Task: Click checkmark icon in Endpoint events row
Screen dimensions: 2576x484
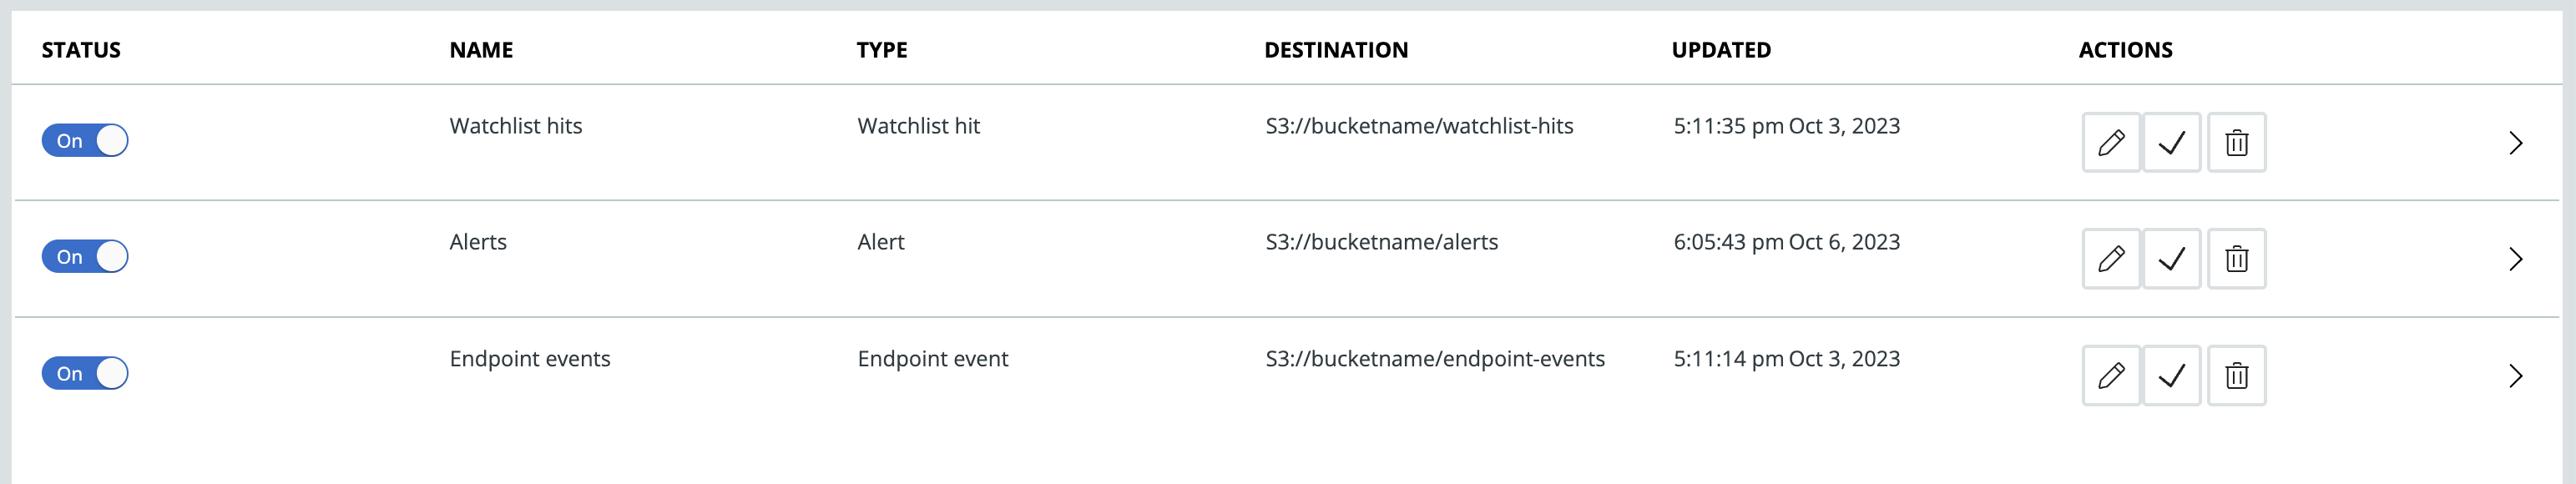Action: tap(2171, 376)
